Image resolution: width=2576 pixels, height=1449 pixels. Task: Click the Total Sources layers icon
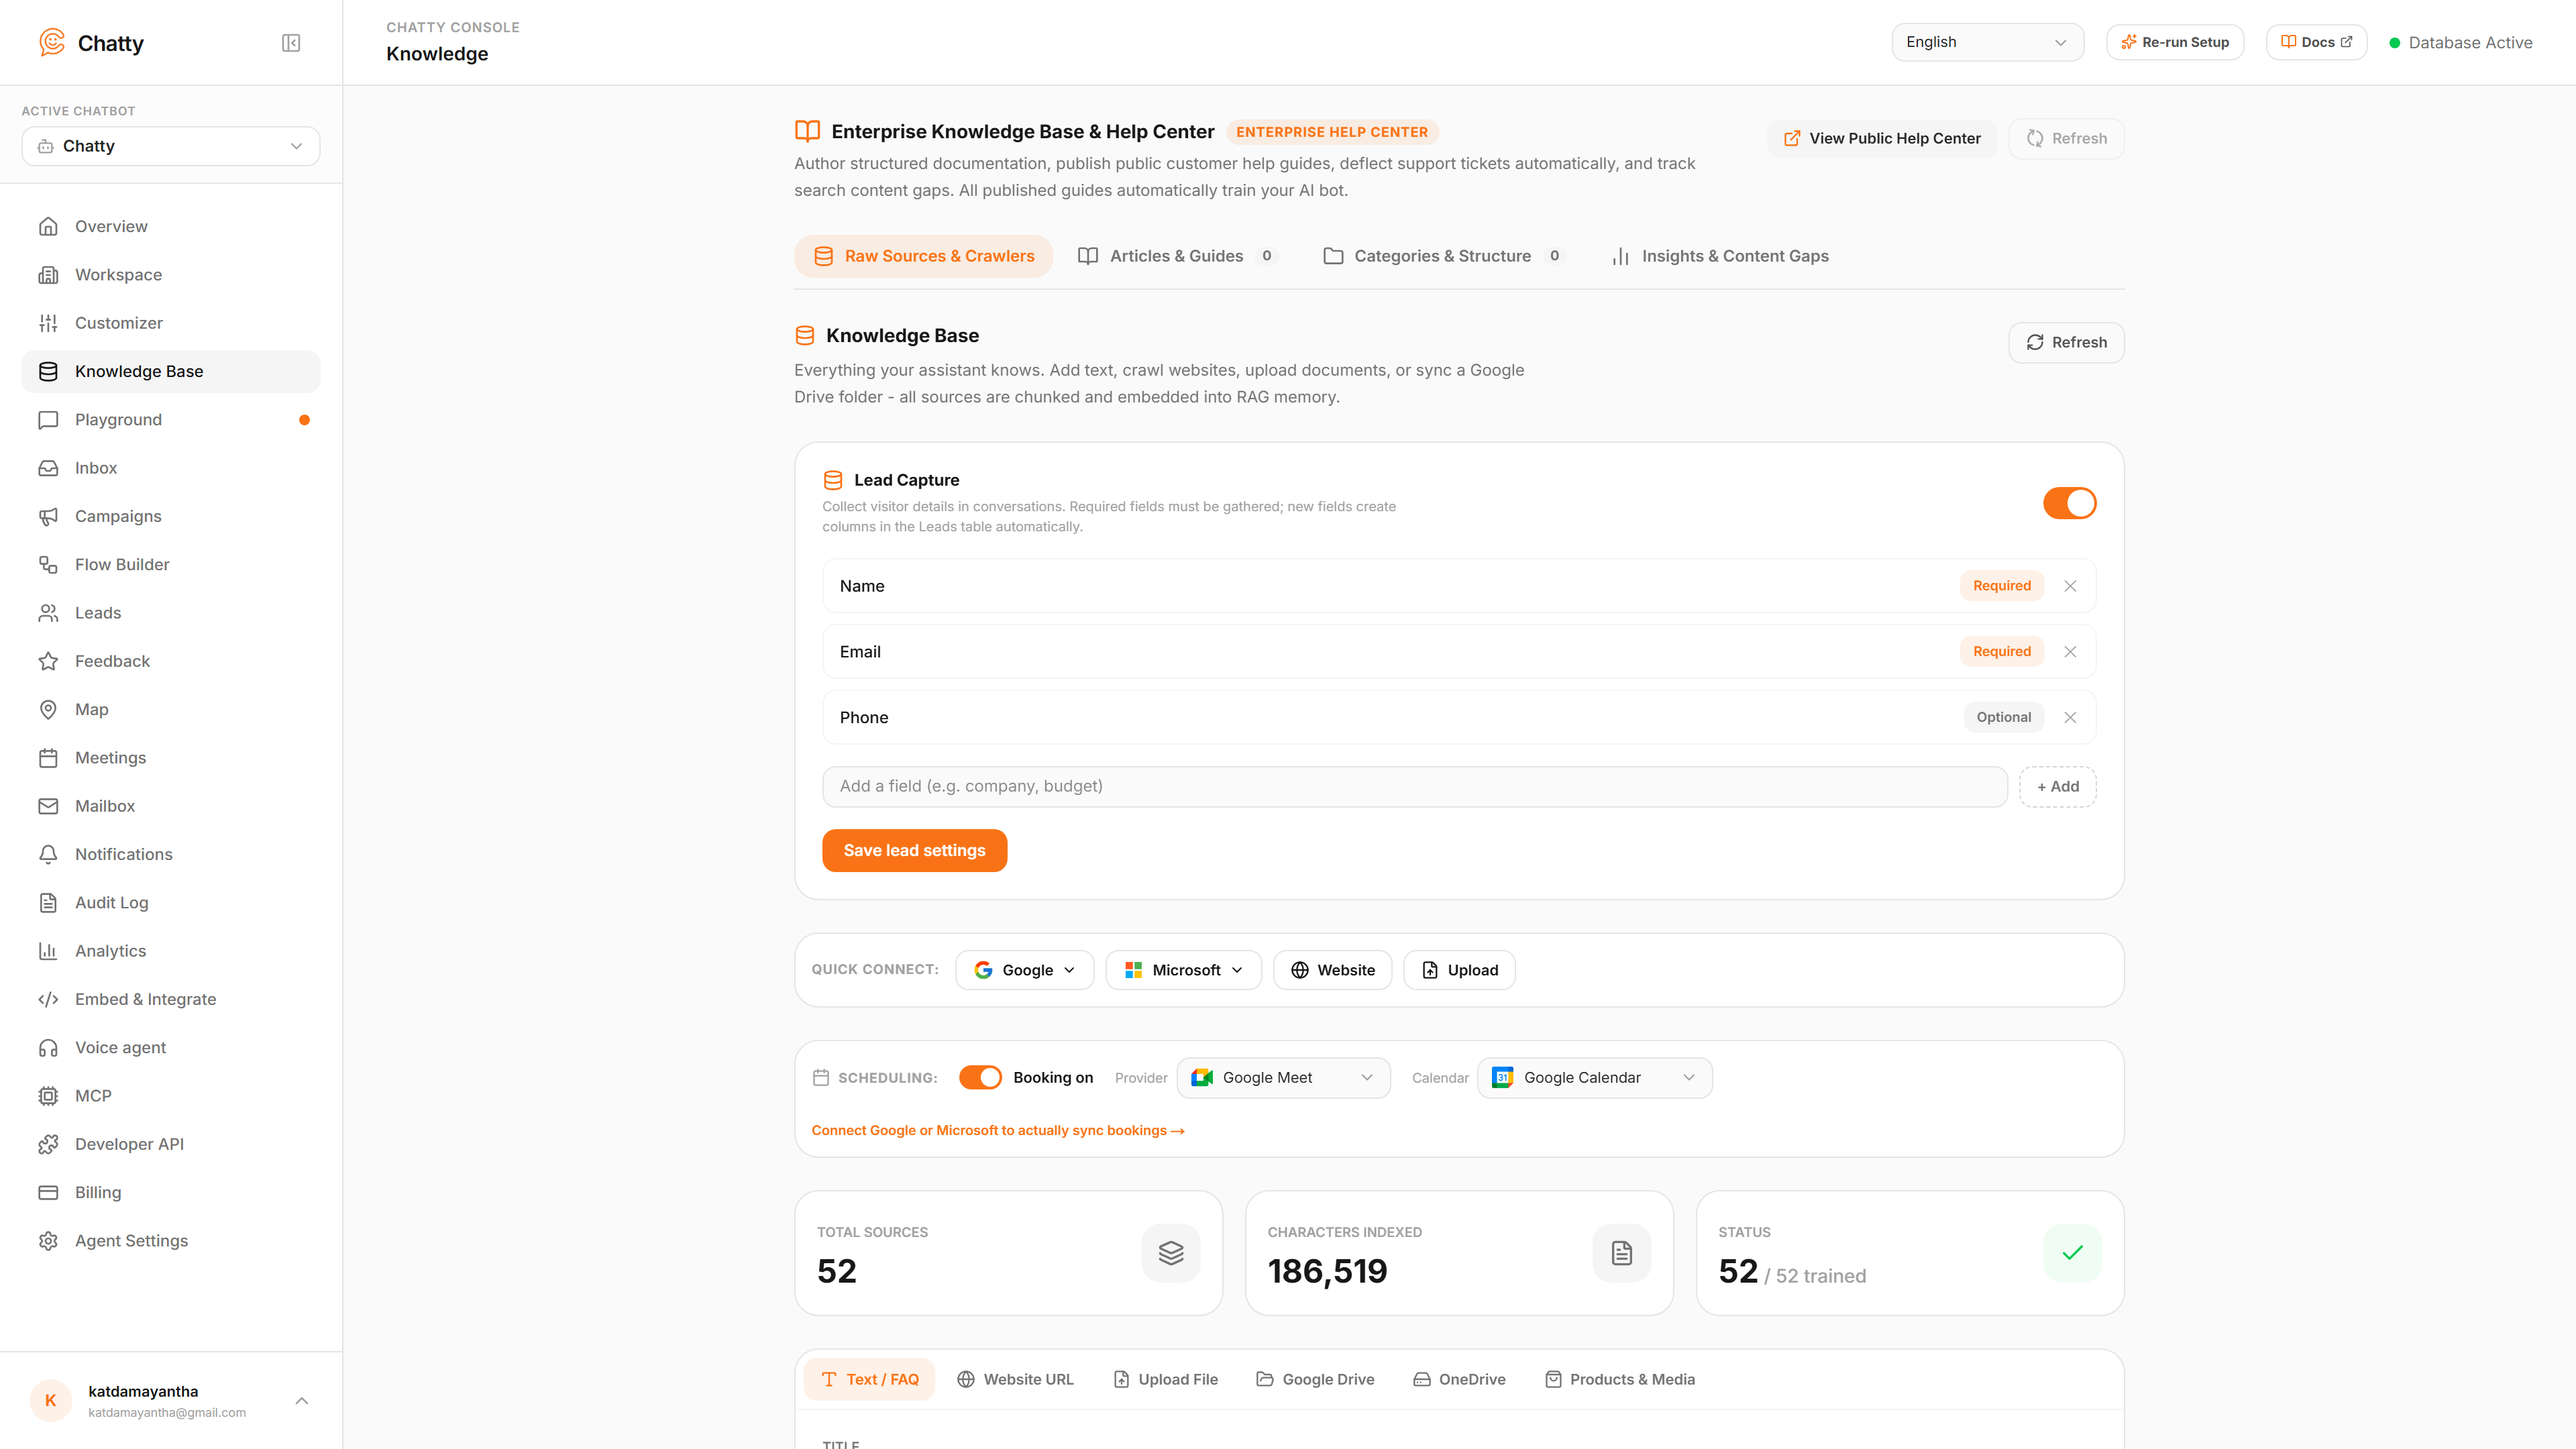[1171, 1253]
